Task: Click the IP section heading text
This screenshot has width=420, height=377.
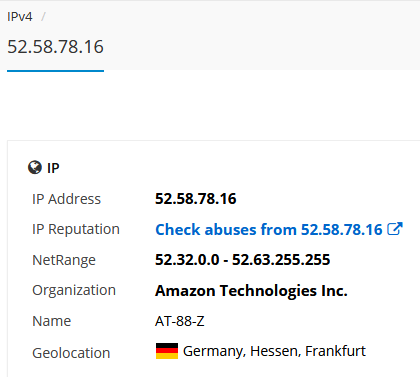Action: (53, 168)
